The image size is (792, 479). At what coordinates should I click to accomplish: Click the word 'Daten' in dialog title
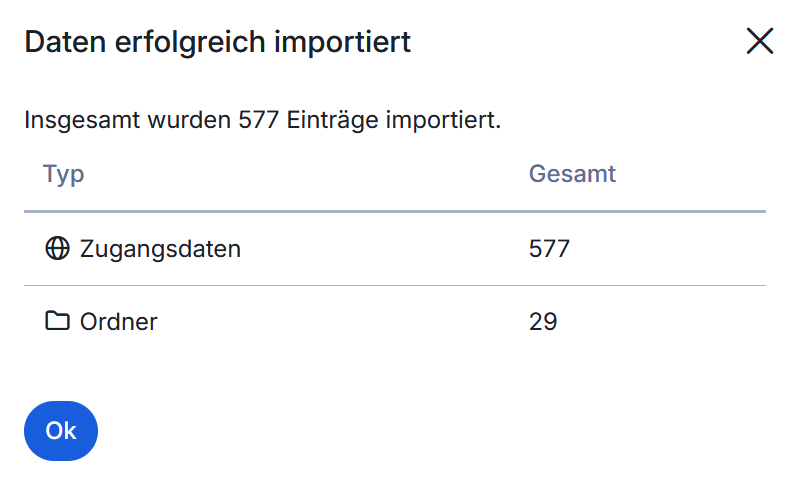pos(61,42)
